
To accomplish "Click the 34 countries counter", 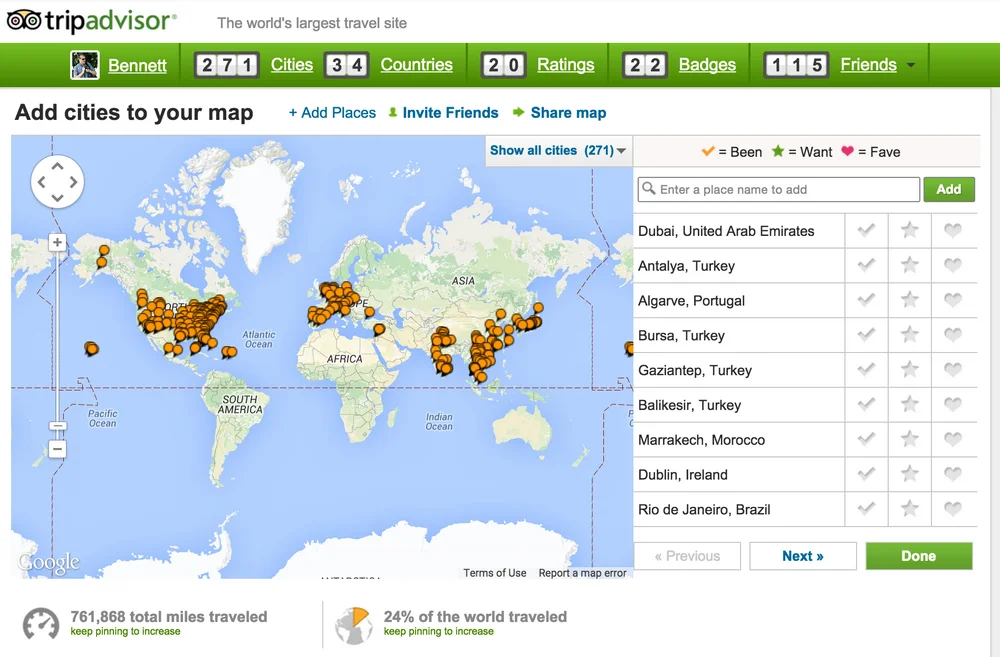I will click(347, 65).
